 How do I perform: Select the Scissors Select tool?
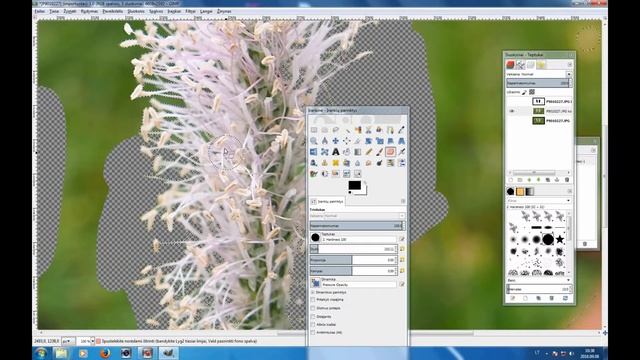(369, 130)
